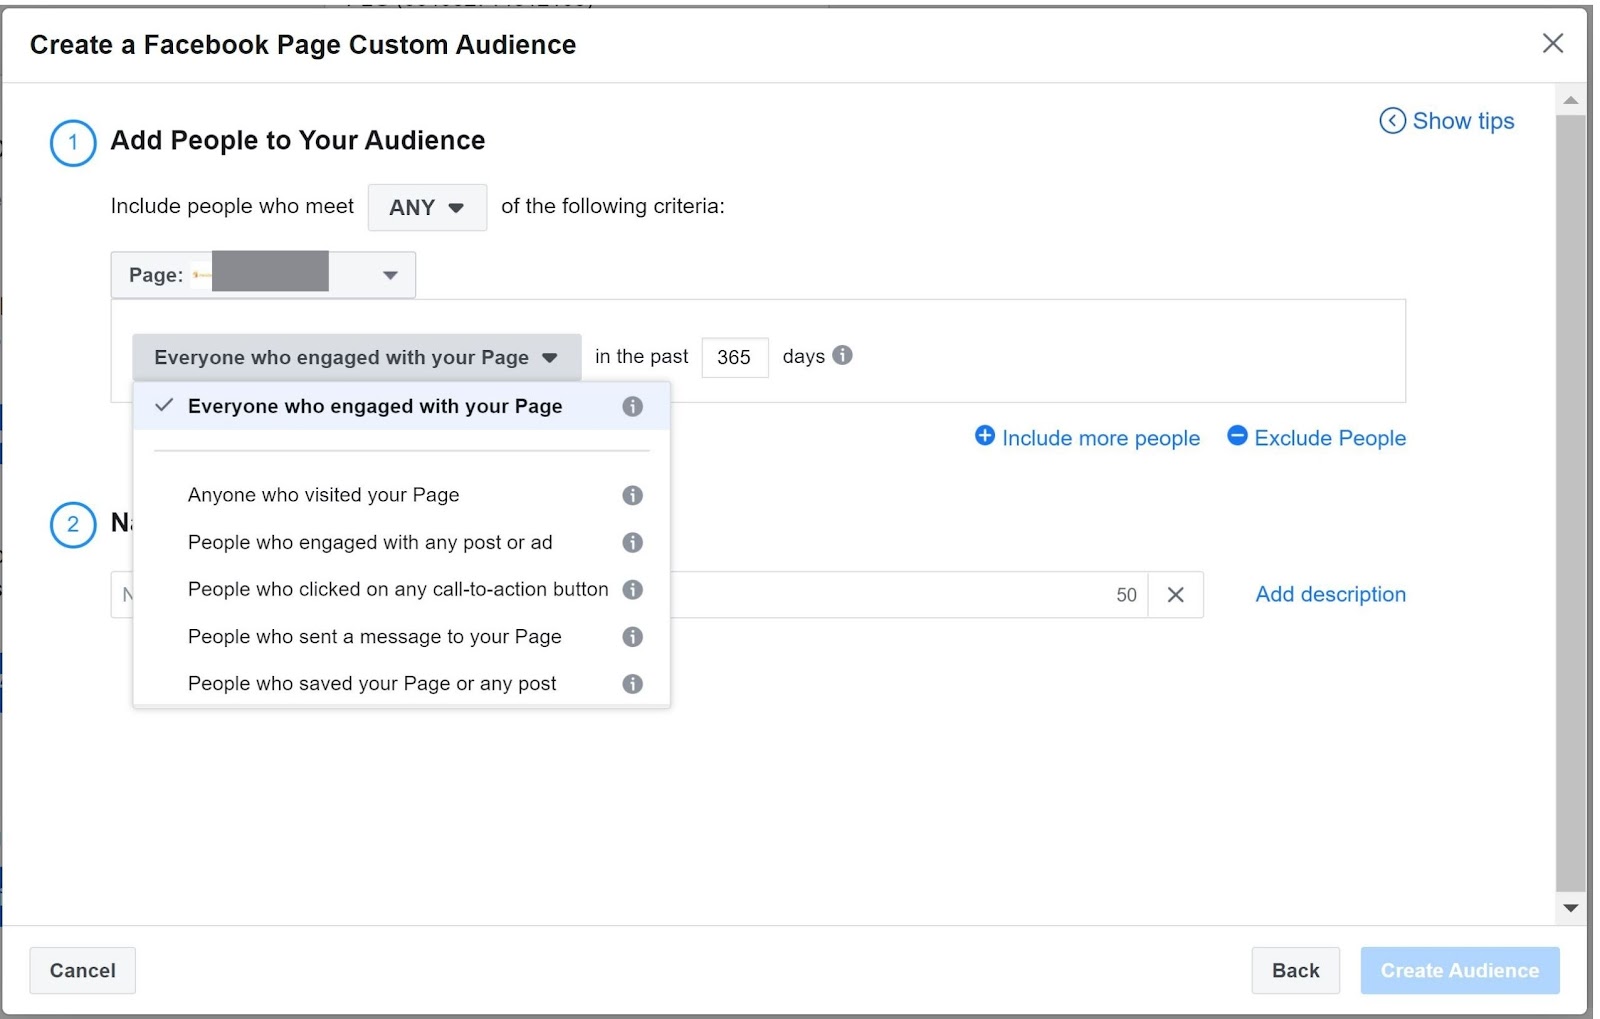Click the dialog's vertical scrollbar down arrow

point(1571,908)
